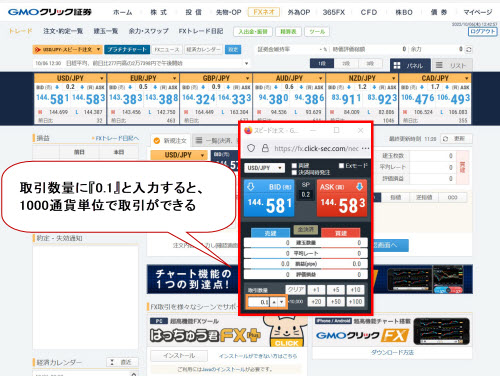
Task: Click the 入出金・振替 button
Action: [253, 32]
